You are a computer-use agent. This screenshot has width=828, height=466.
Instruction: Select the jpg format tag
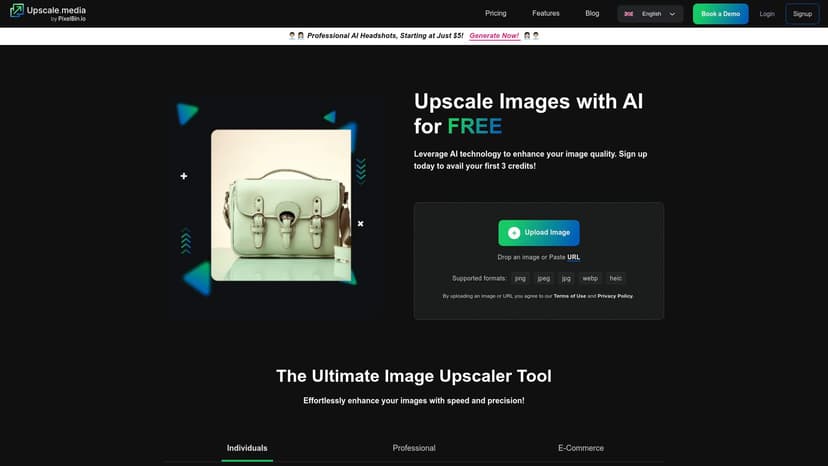pyautogui.click(x=566, y=278)
